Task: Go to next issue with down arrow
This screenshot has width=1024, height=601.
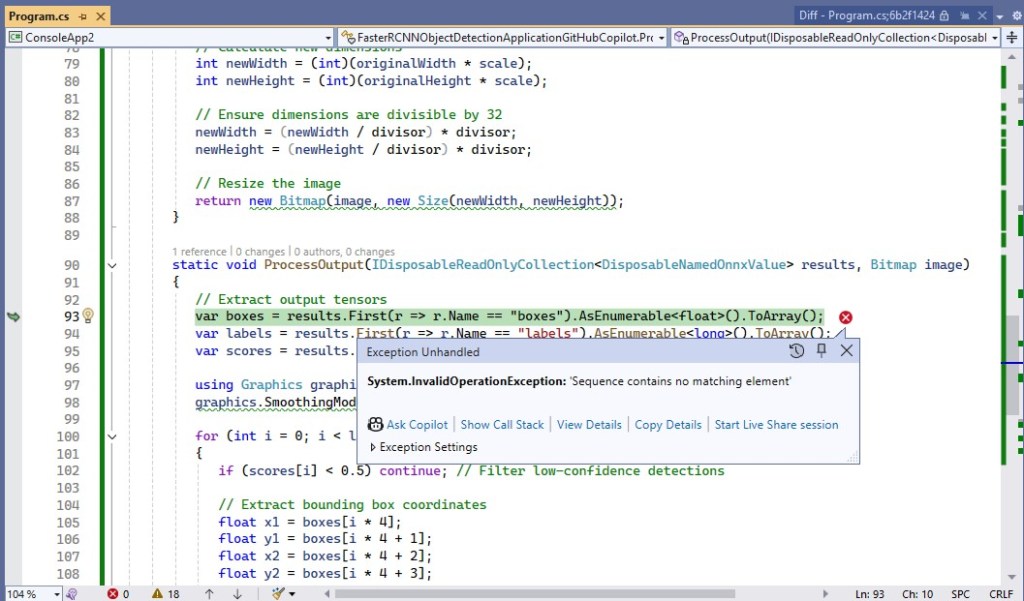Action: 237,594
